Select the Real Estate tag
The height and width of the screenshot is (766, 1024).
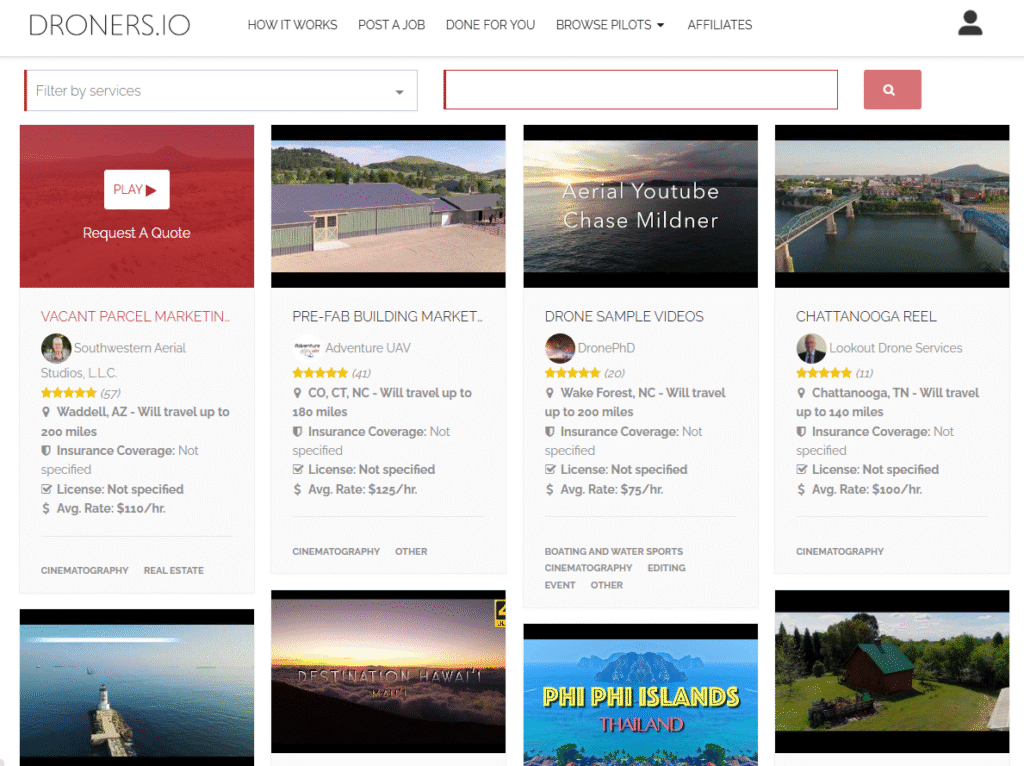pyautogui.click(x=173, y=570)
